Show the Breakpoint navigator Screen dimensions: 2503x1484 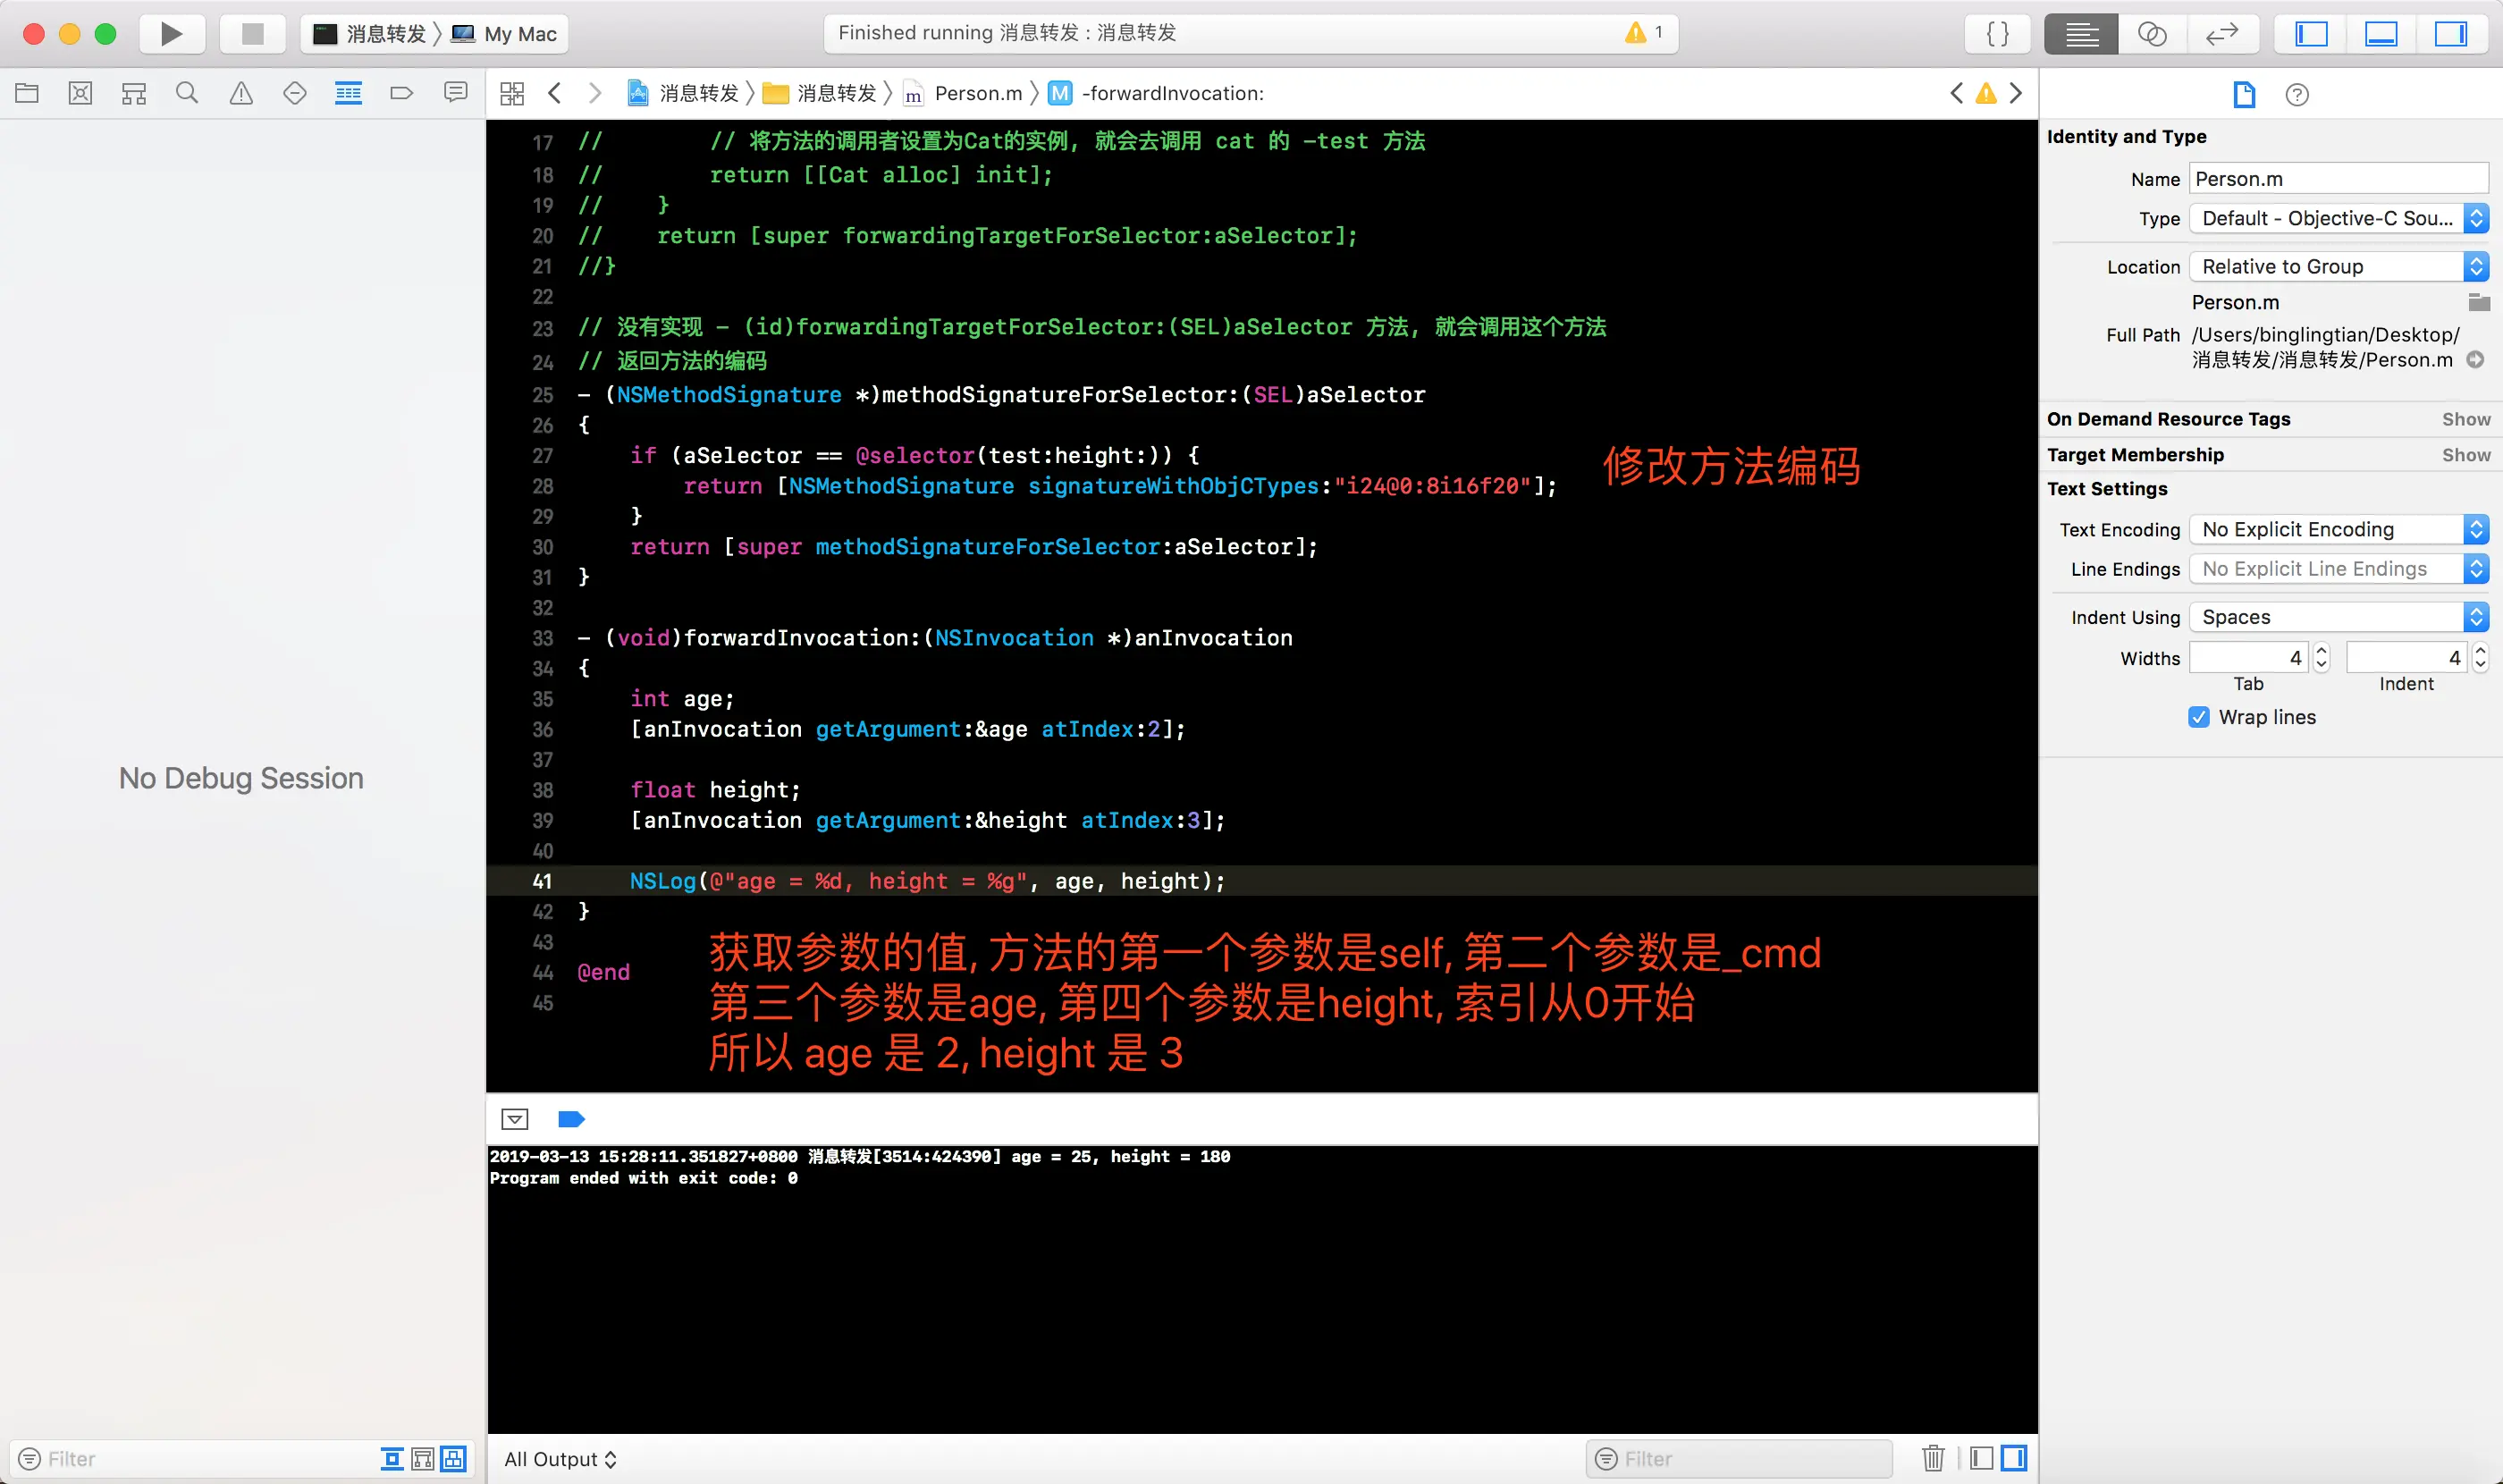(x=401, y=93)
